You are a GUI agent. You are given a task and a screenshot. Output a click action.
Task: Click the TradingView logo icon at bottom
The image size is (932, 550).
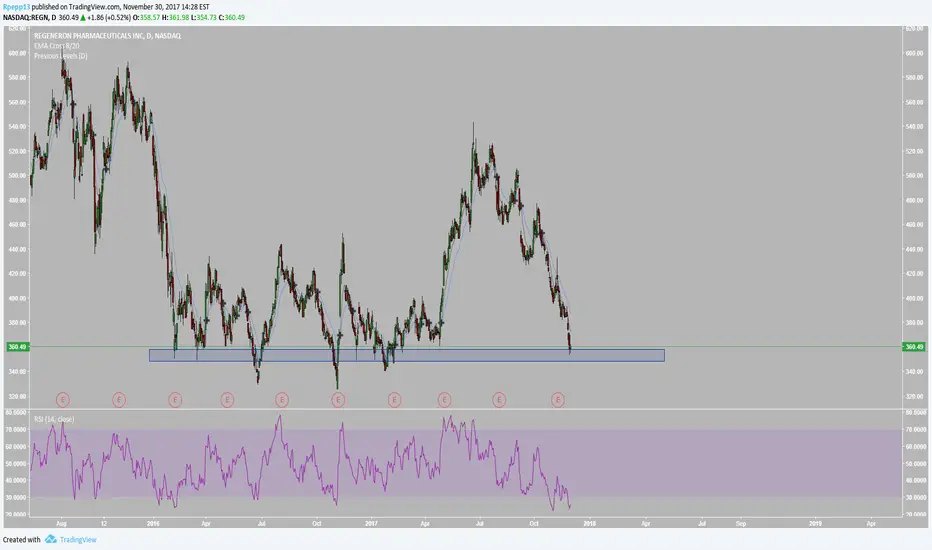click(x=51, y=539)
